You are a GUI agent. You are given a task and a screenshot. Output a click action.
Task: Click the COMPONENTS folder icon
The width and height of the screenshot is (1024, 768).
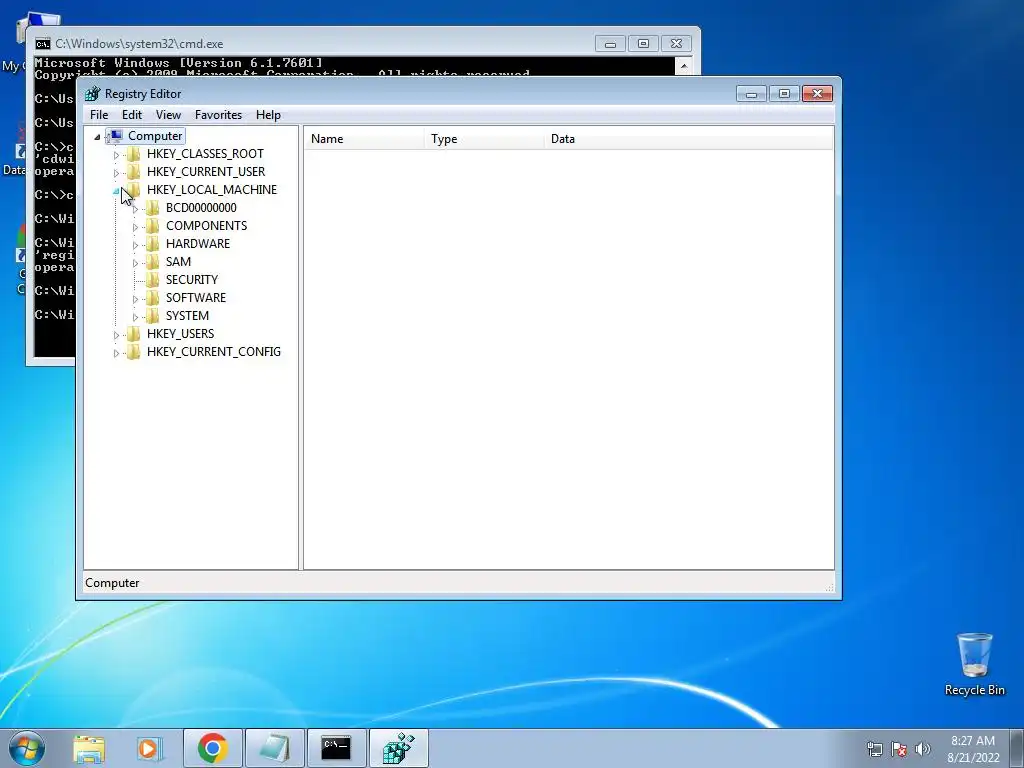[152, 226]
